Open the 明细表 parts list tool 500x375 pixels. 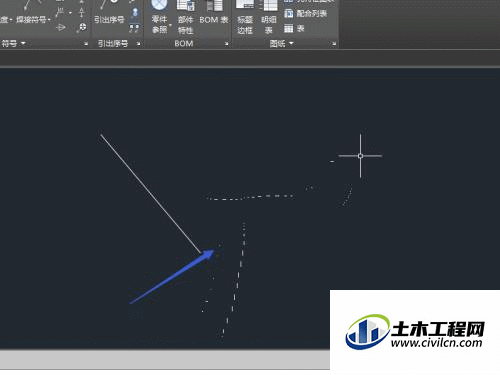click(x=269, y=17)
